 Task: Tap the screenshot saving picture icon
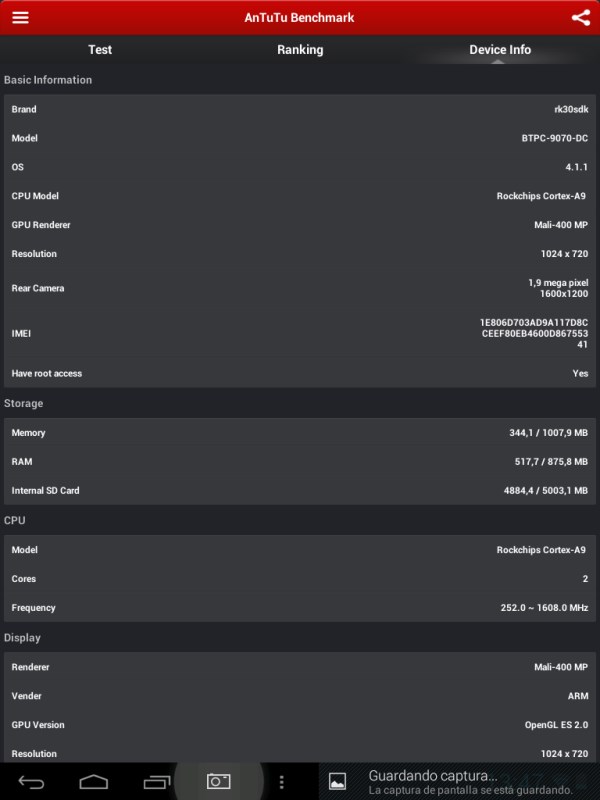[x=338, y=781]
